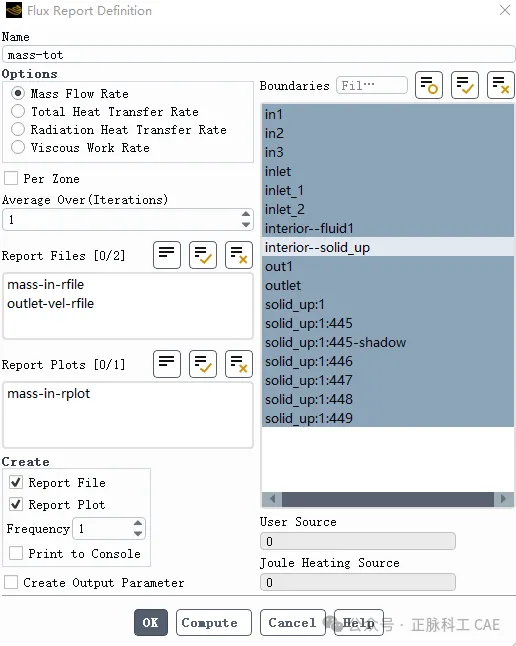Decrease Frequency value with the down arrow
The width and height of the screenshot is (516, 646).
(138, 534)
